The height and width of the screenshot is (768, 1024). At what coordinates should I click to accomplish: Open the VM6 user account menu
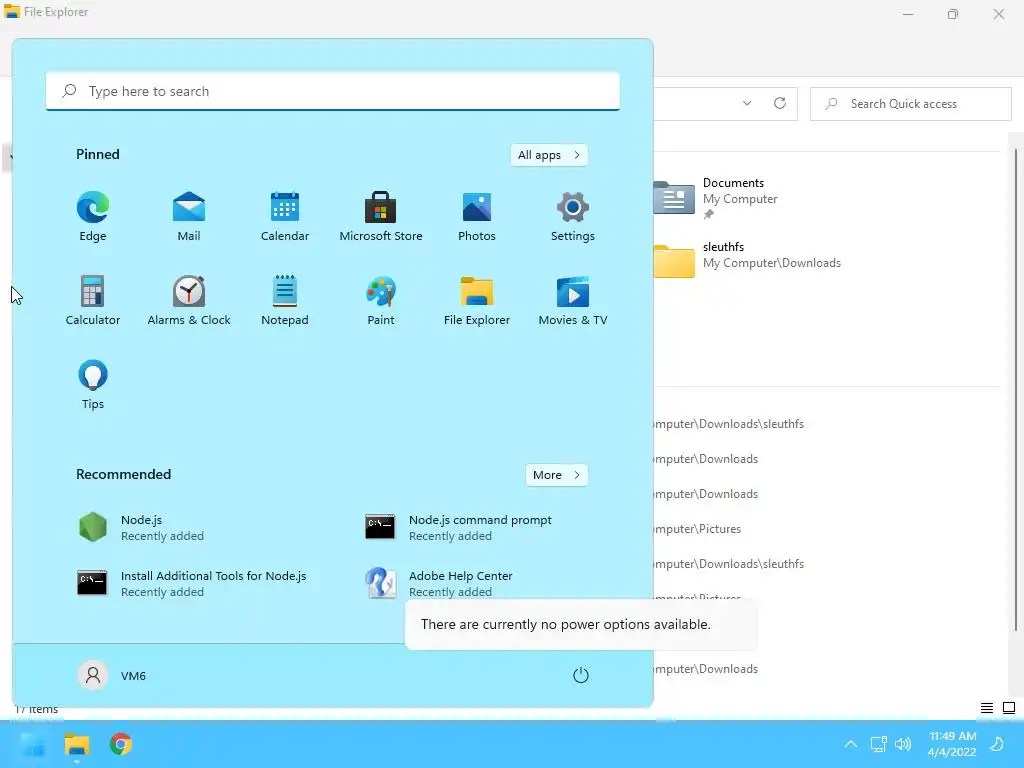[x=112, y=675]
